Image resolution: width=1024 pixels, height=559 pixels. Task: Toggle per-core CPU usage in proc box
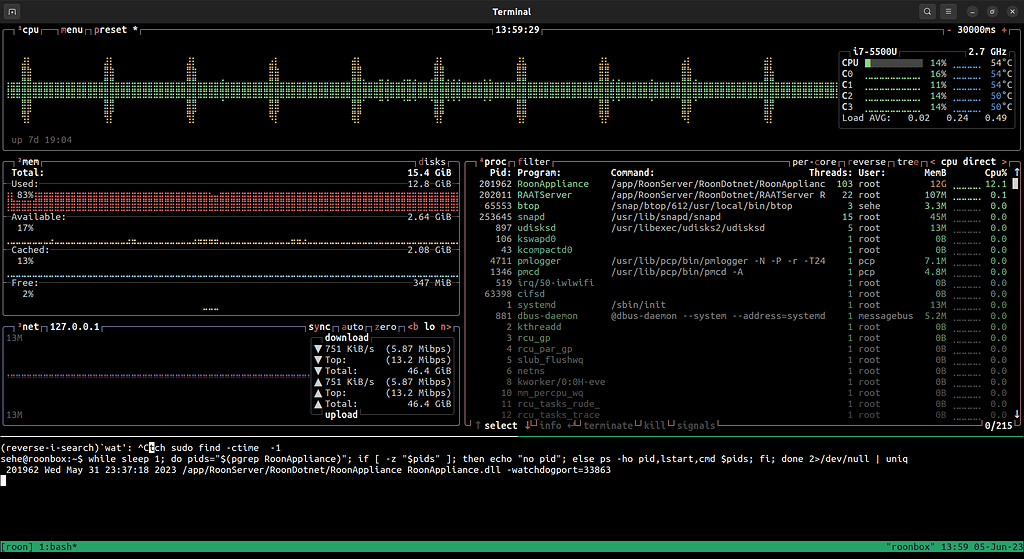[815, 161]
